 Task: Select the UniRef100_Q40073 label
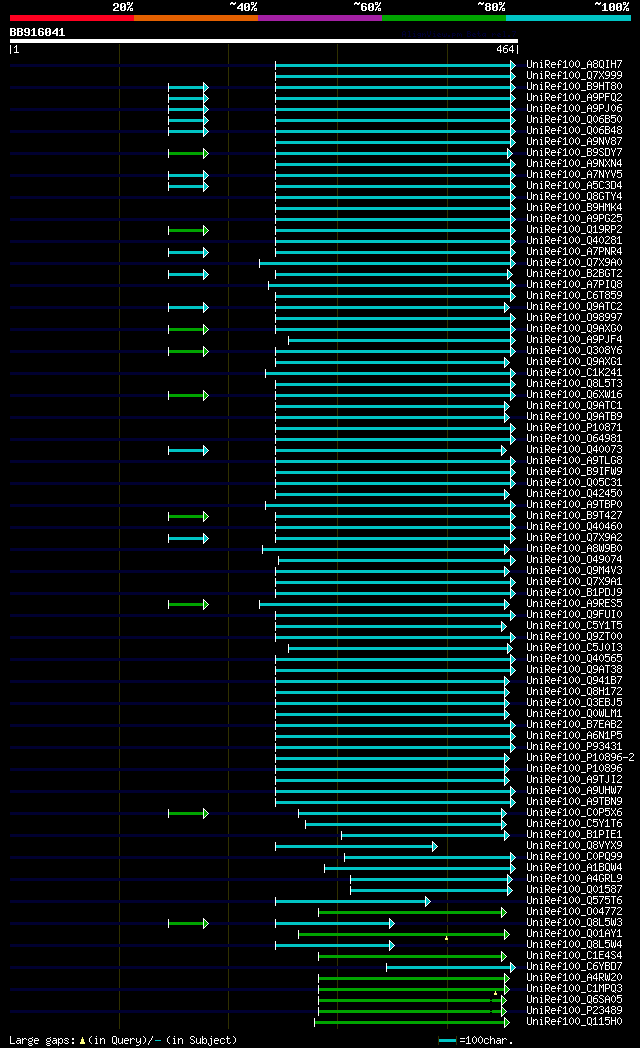point(574,449)
